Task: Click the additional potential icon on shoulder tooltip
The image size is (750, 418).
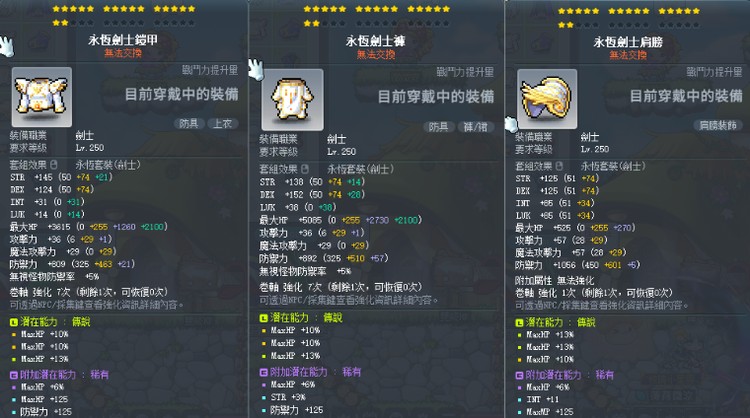Action: [519, 375]
